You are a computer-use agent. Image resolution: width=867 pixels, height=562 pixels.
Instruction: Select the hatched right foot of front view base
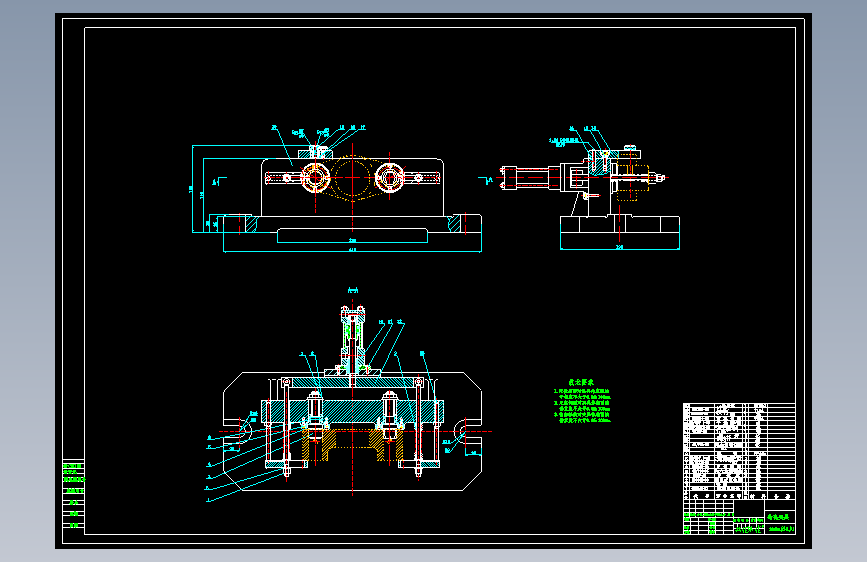point(454,223)
